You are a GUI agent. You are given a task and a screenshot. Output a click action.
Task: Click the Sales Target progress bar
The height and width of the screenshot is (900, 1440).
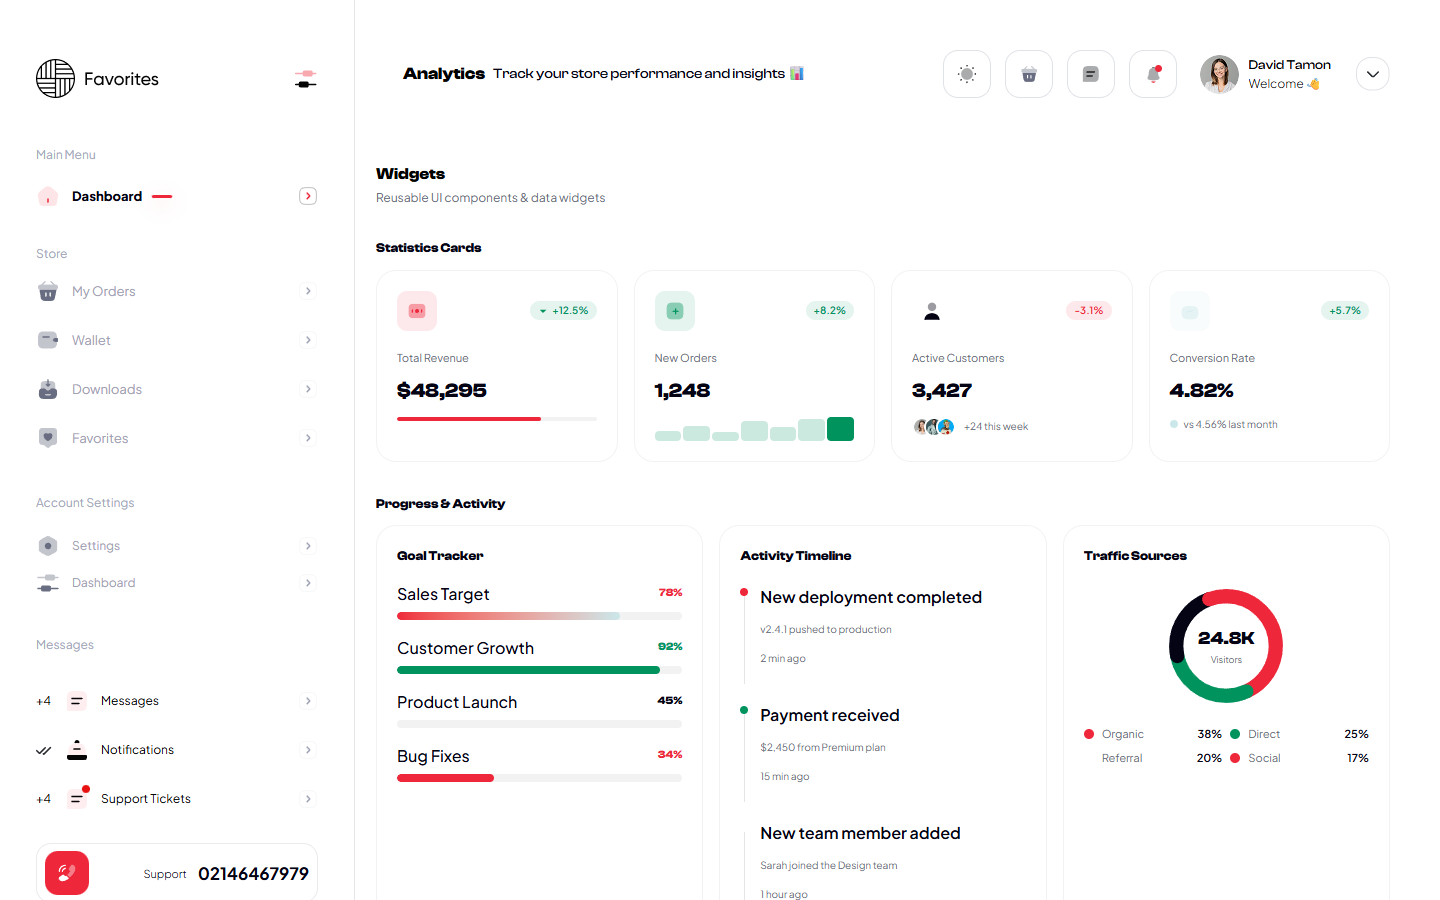pyautogui.click(x=539, y=616)
